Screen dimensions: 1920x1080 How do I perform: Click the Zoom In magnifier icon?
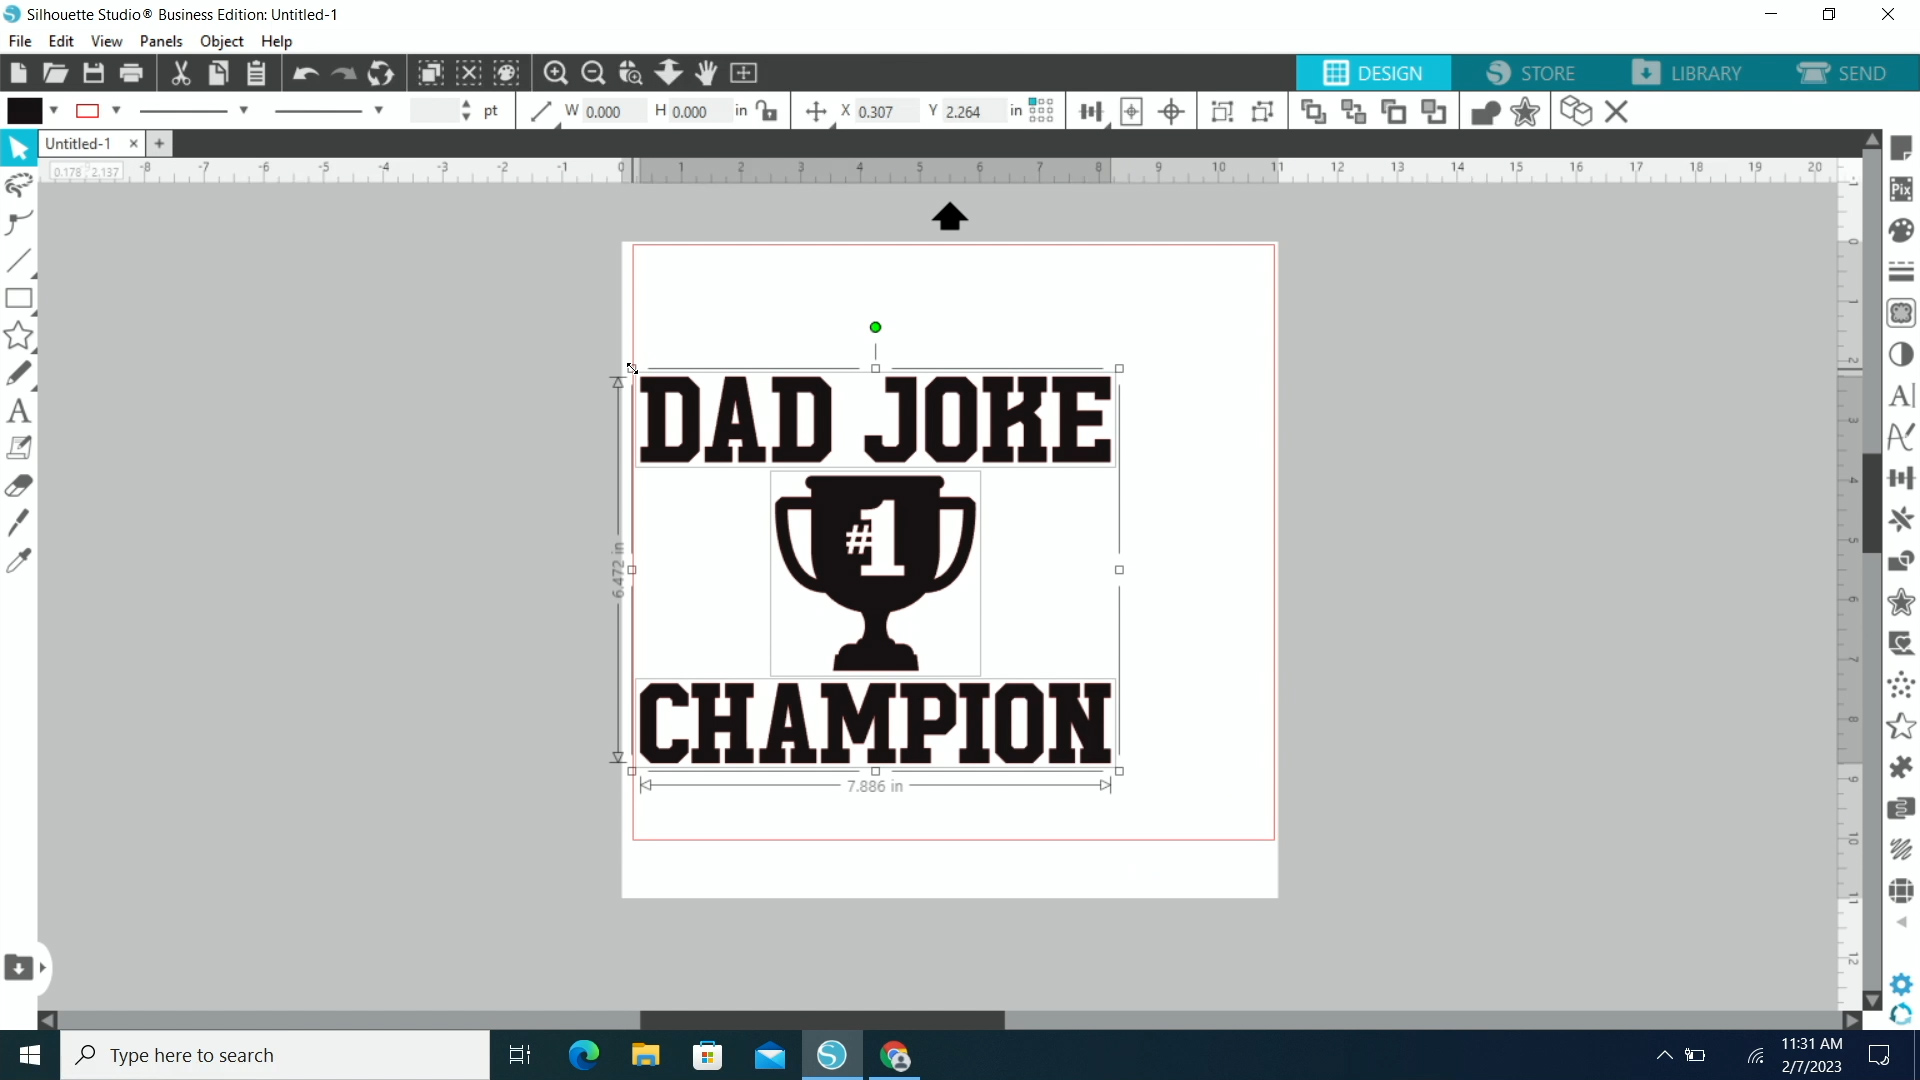[x=555, y=73]
